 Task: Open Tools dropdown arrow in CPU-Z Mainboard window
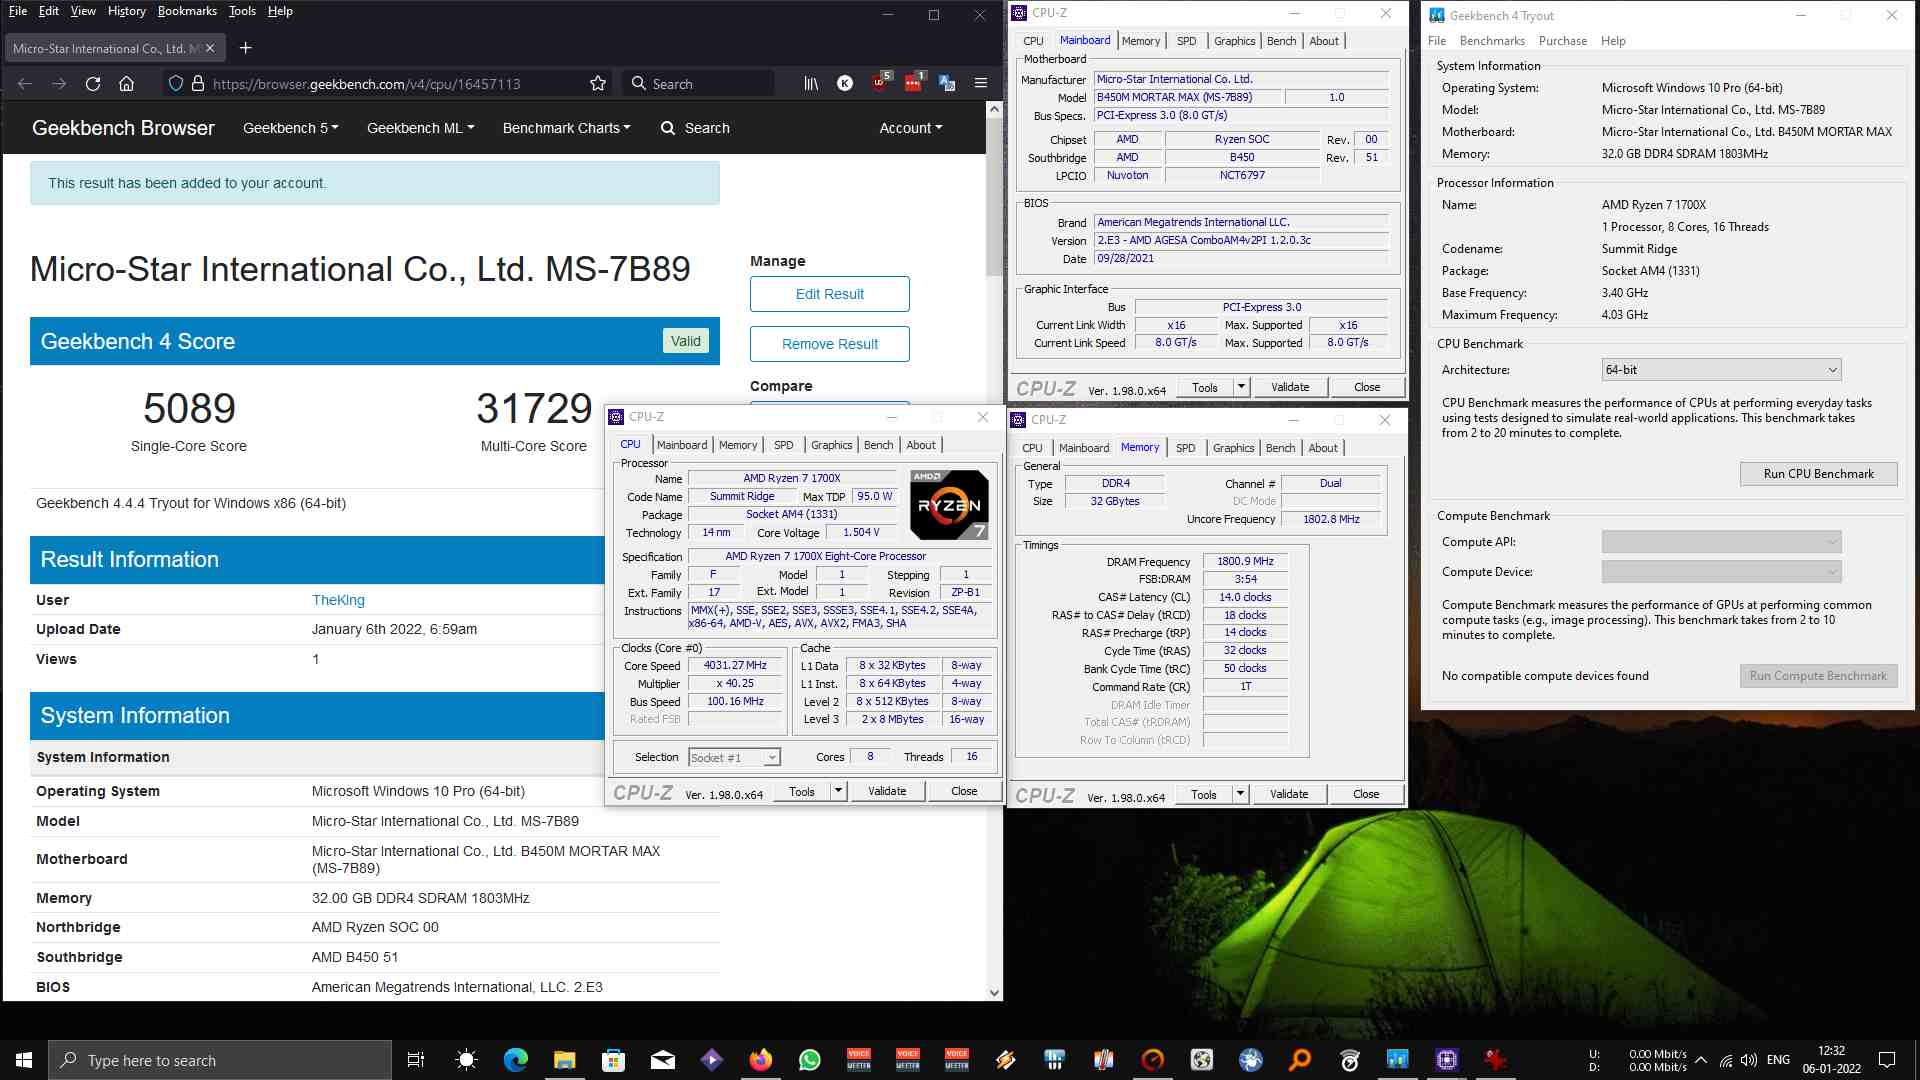click(x=1241, y=387)
